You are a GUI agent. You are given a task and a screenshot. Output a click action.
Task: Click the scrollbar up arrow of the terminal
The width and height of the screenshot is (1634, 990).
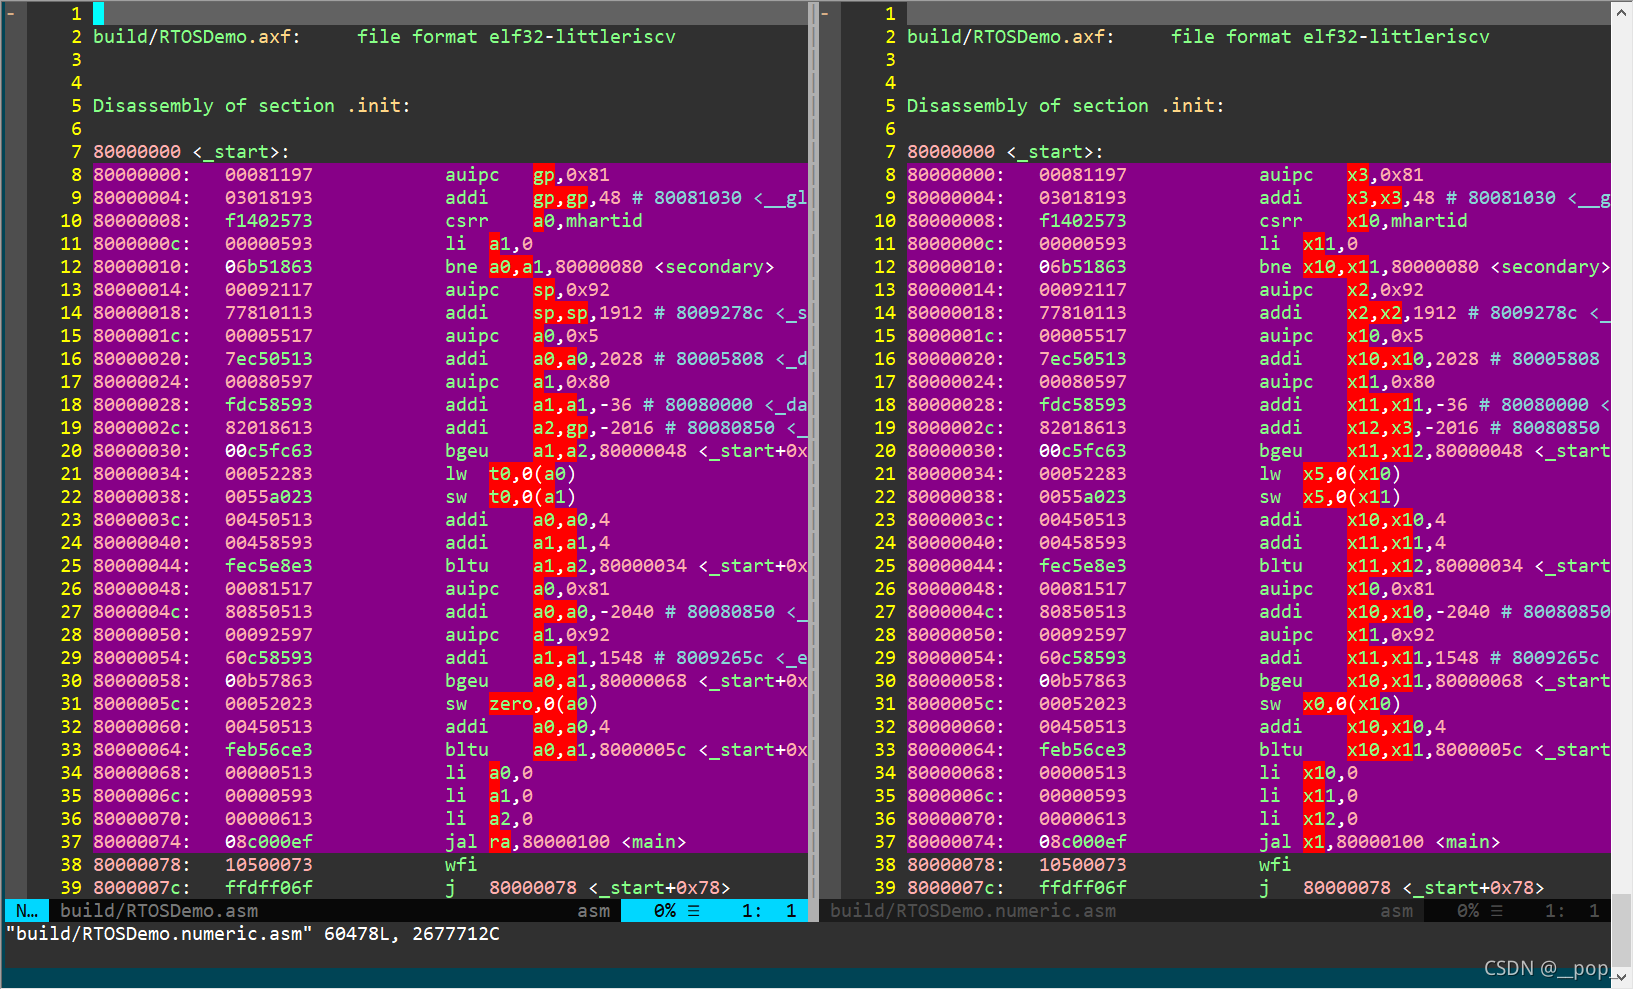(x=1622, y=12)
